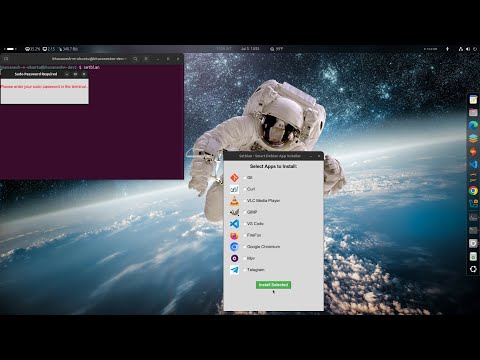
Task: Open the terminal title dropdown arrow
Action: coord(125,59)
